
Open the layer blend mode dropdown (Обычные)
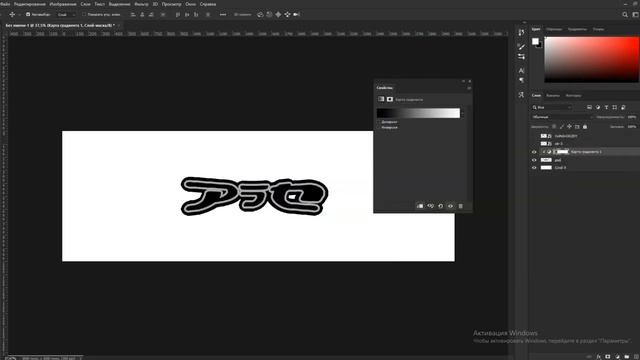(x=562, y=117)
